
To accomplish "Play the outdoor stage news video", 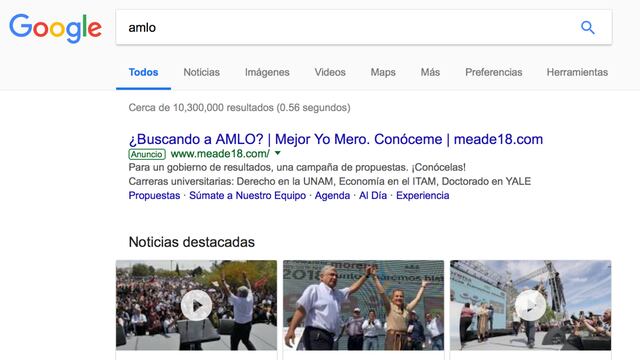I will click(531, 305).
